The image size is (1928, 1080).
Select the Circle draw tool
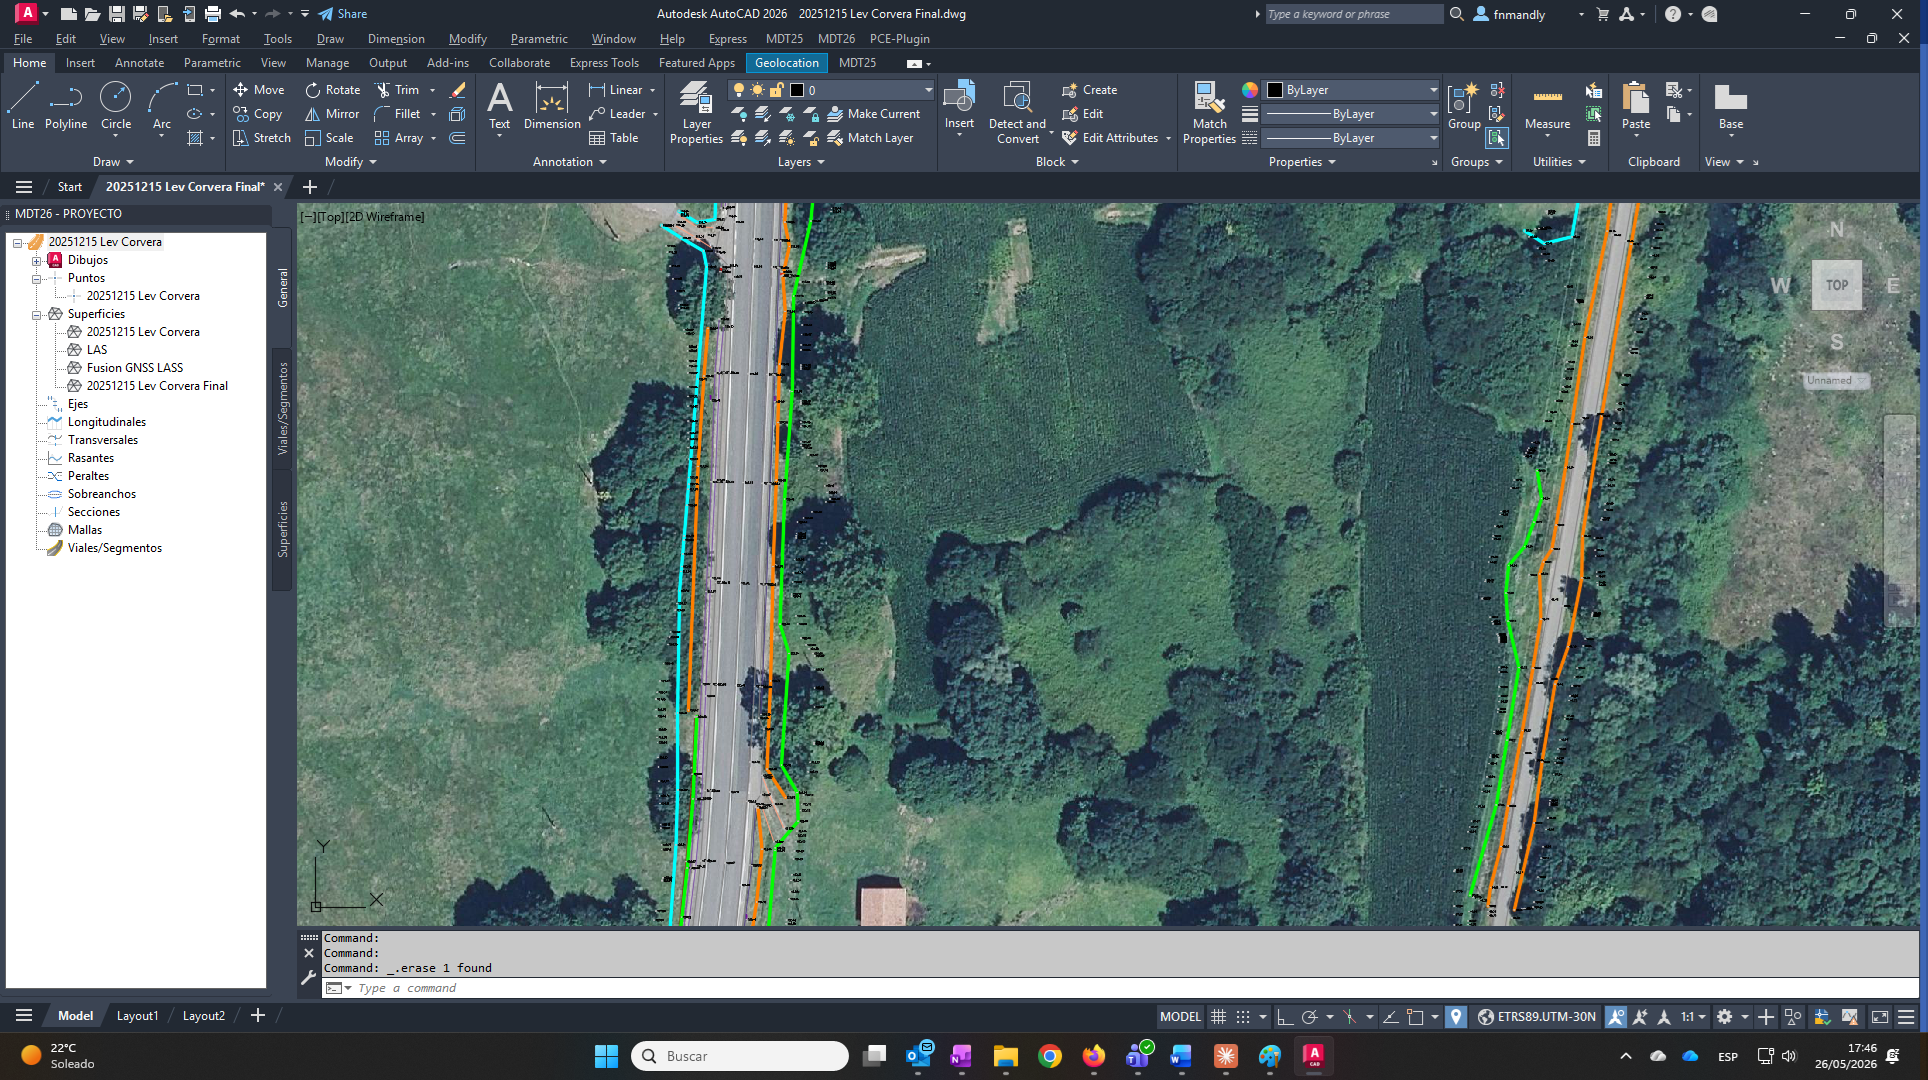pos(116,106)
